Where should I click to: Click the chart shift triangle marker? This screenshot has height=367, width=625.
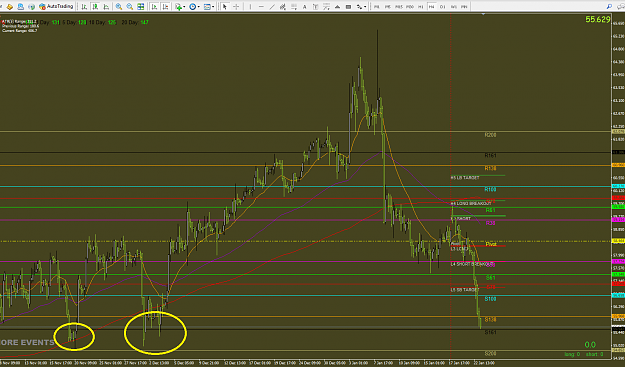tap(483, 14)
